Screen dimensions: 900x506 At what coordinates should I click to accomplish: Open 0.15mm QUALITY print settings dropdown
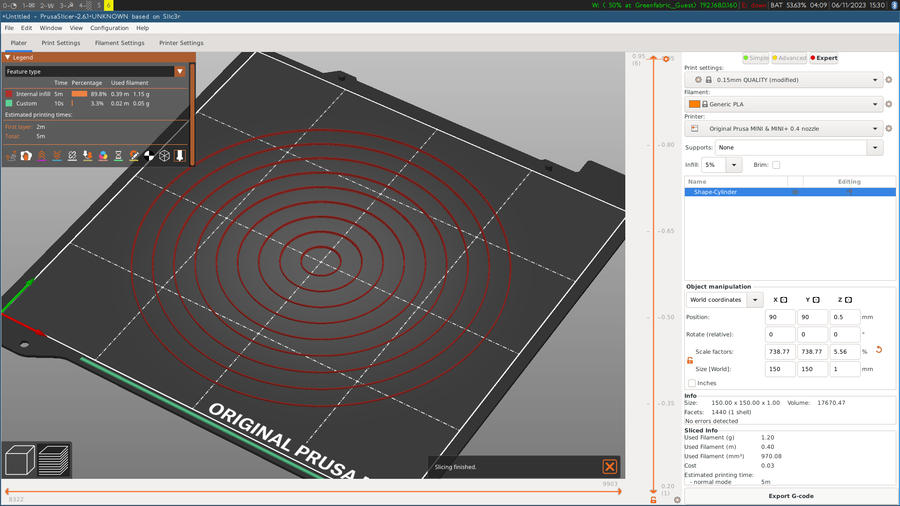[x=784, y=80]
